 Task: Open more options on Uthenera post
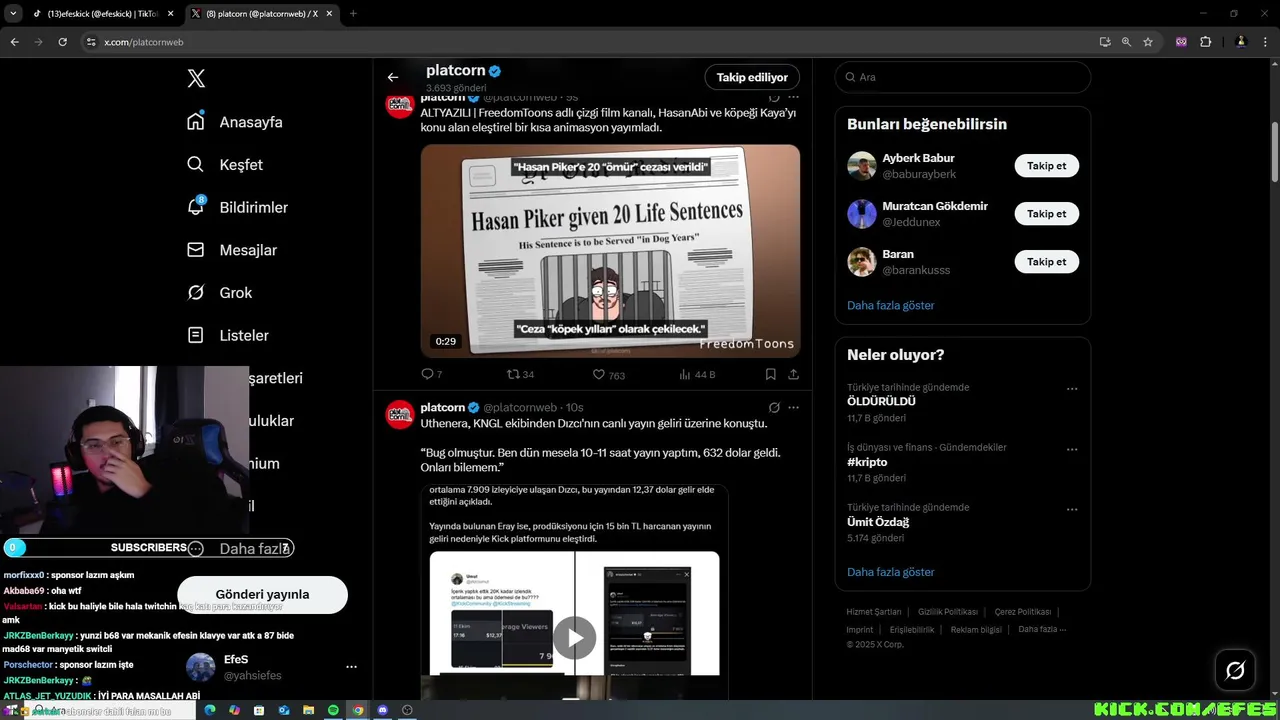793,407
